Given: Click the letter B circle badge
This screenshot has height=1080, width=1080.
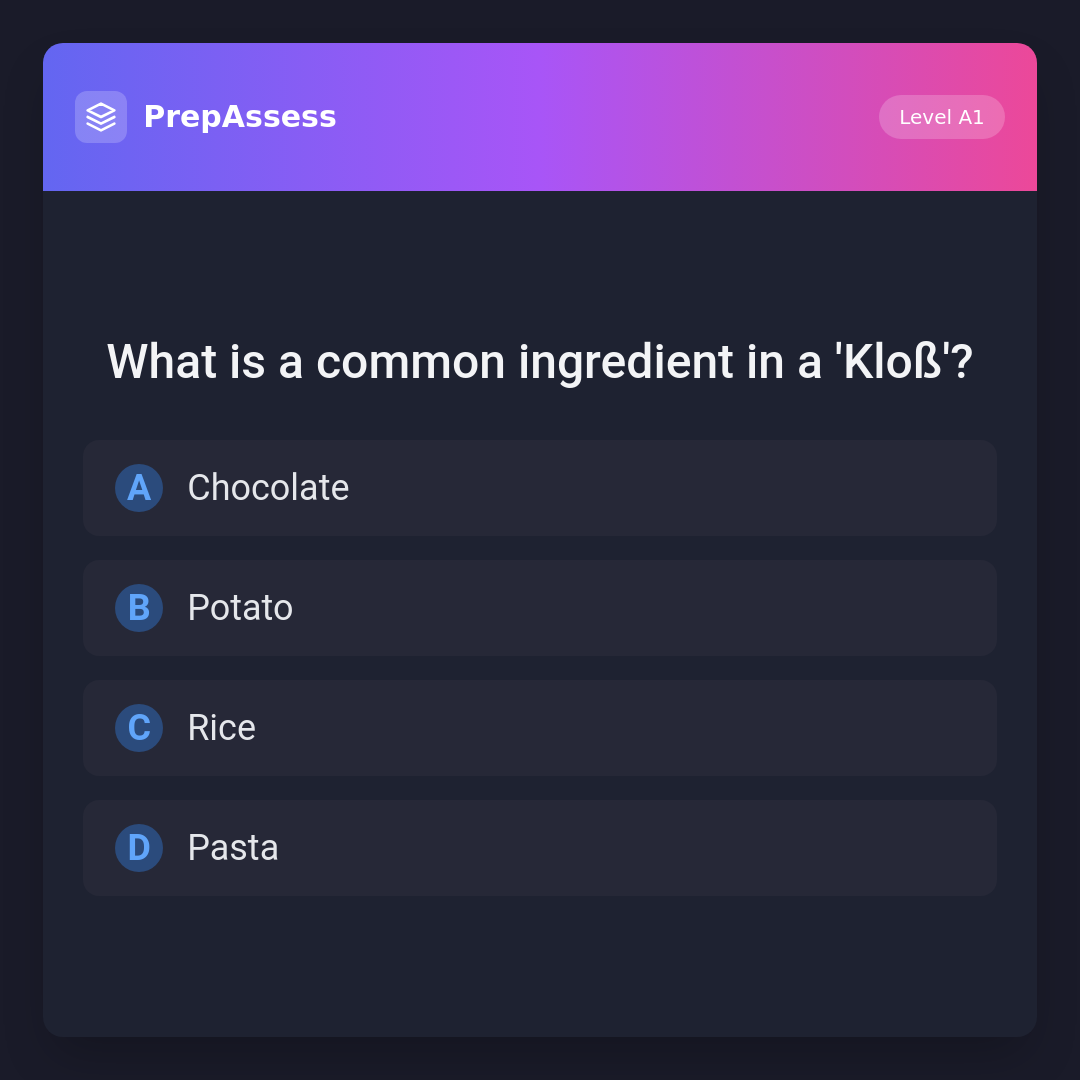Looking at the screenshot, I should [139, 608].
